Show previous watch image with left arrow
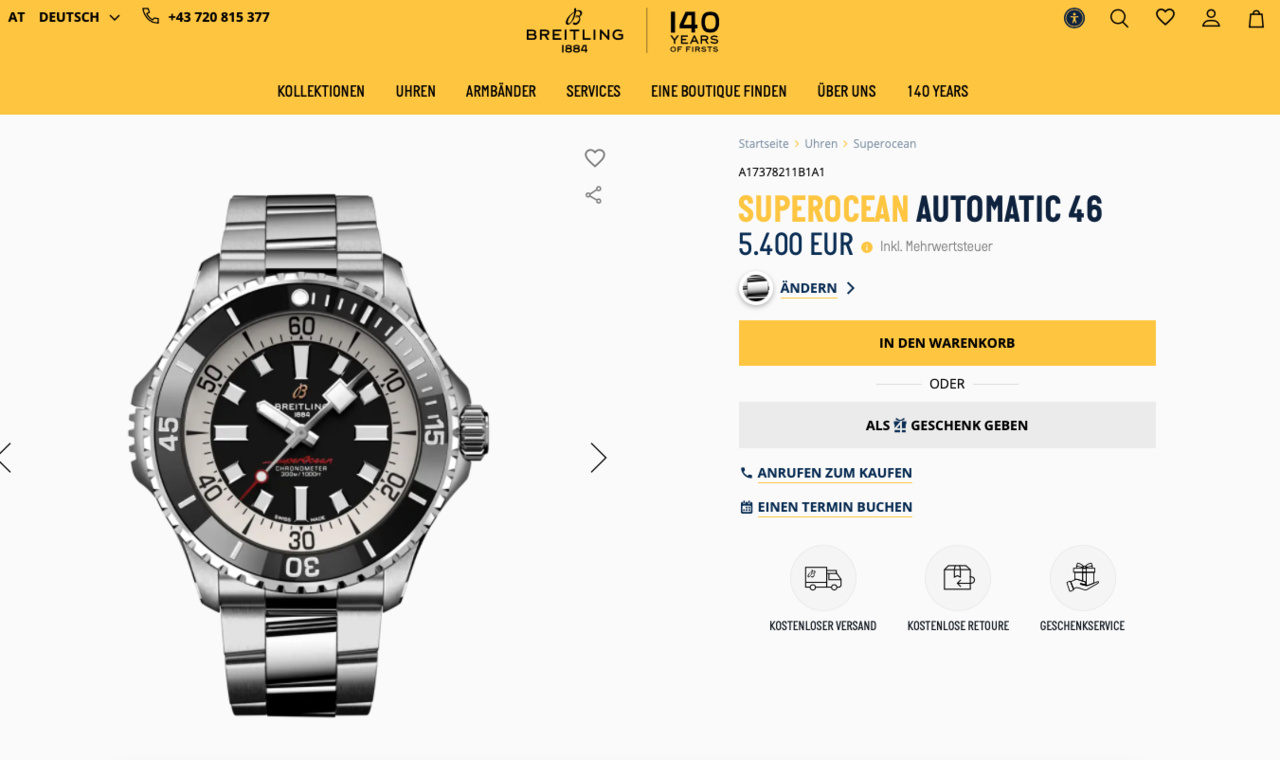The width and height of the screenshot is (1280, 760). click(5, 458)
